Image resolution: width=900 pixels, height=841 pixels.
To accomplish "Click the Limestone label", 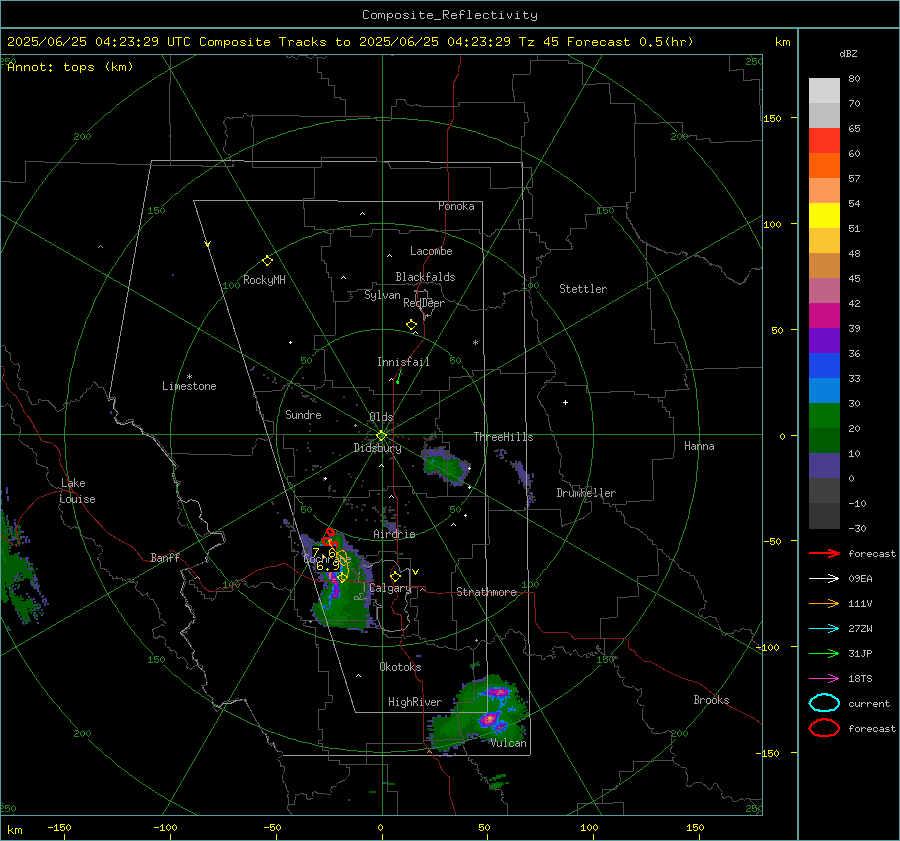I will tap(189, 386).
